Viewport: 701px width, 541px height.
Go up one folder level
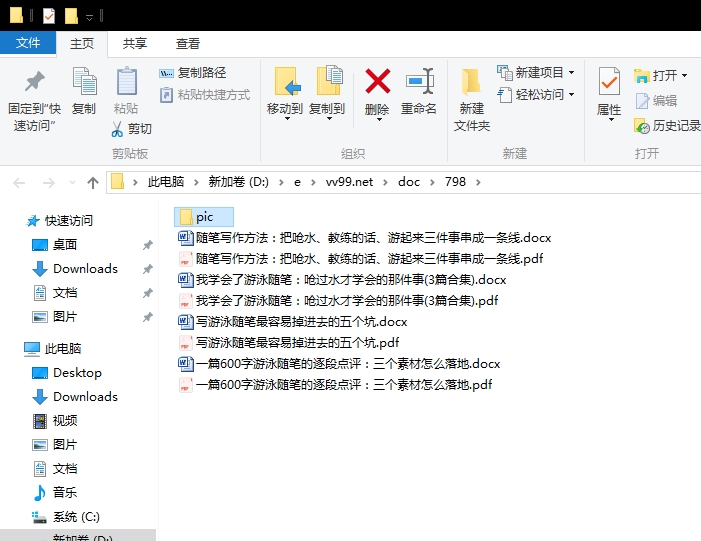coord(93,182)
